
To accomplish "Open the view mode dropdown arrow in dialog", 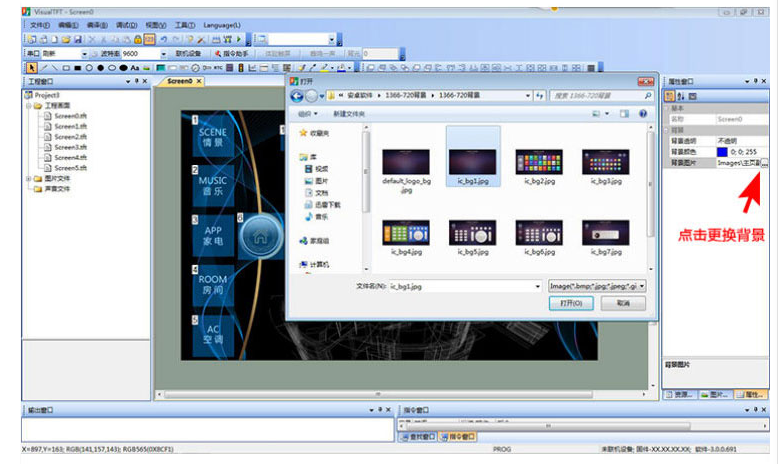I will (x=607, y=114).
